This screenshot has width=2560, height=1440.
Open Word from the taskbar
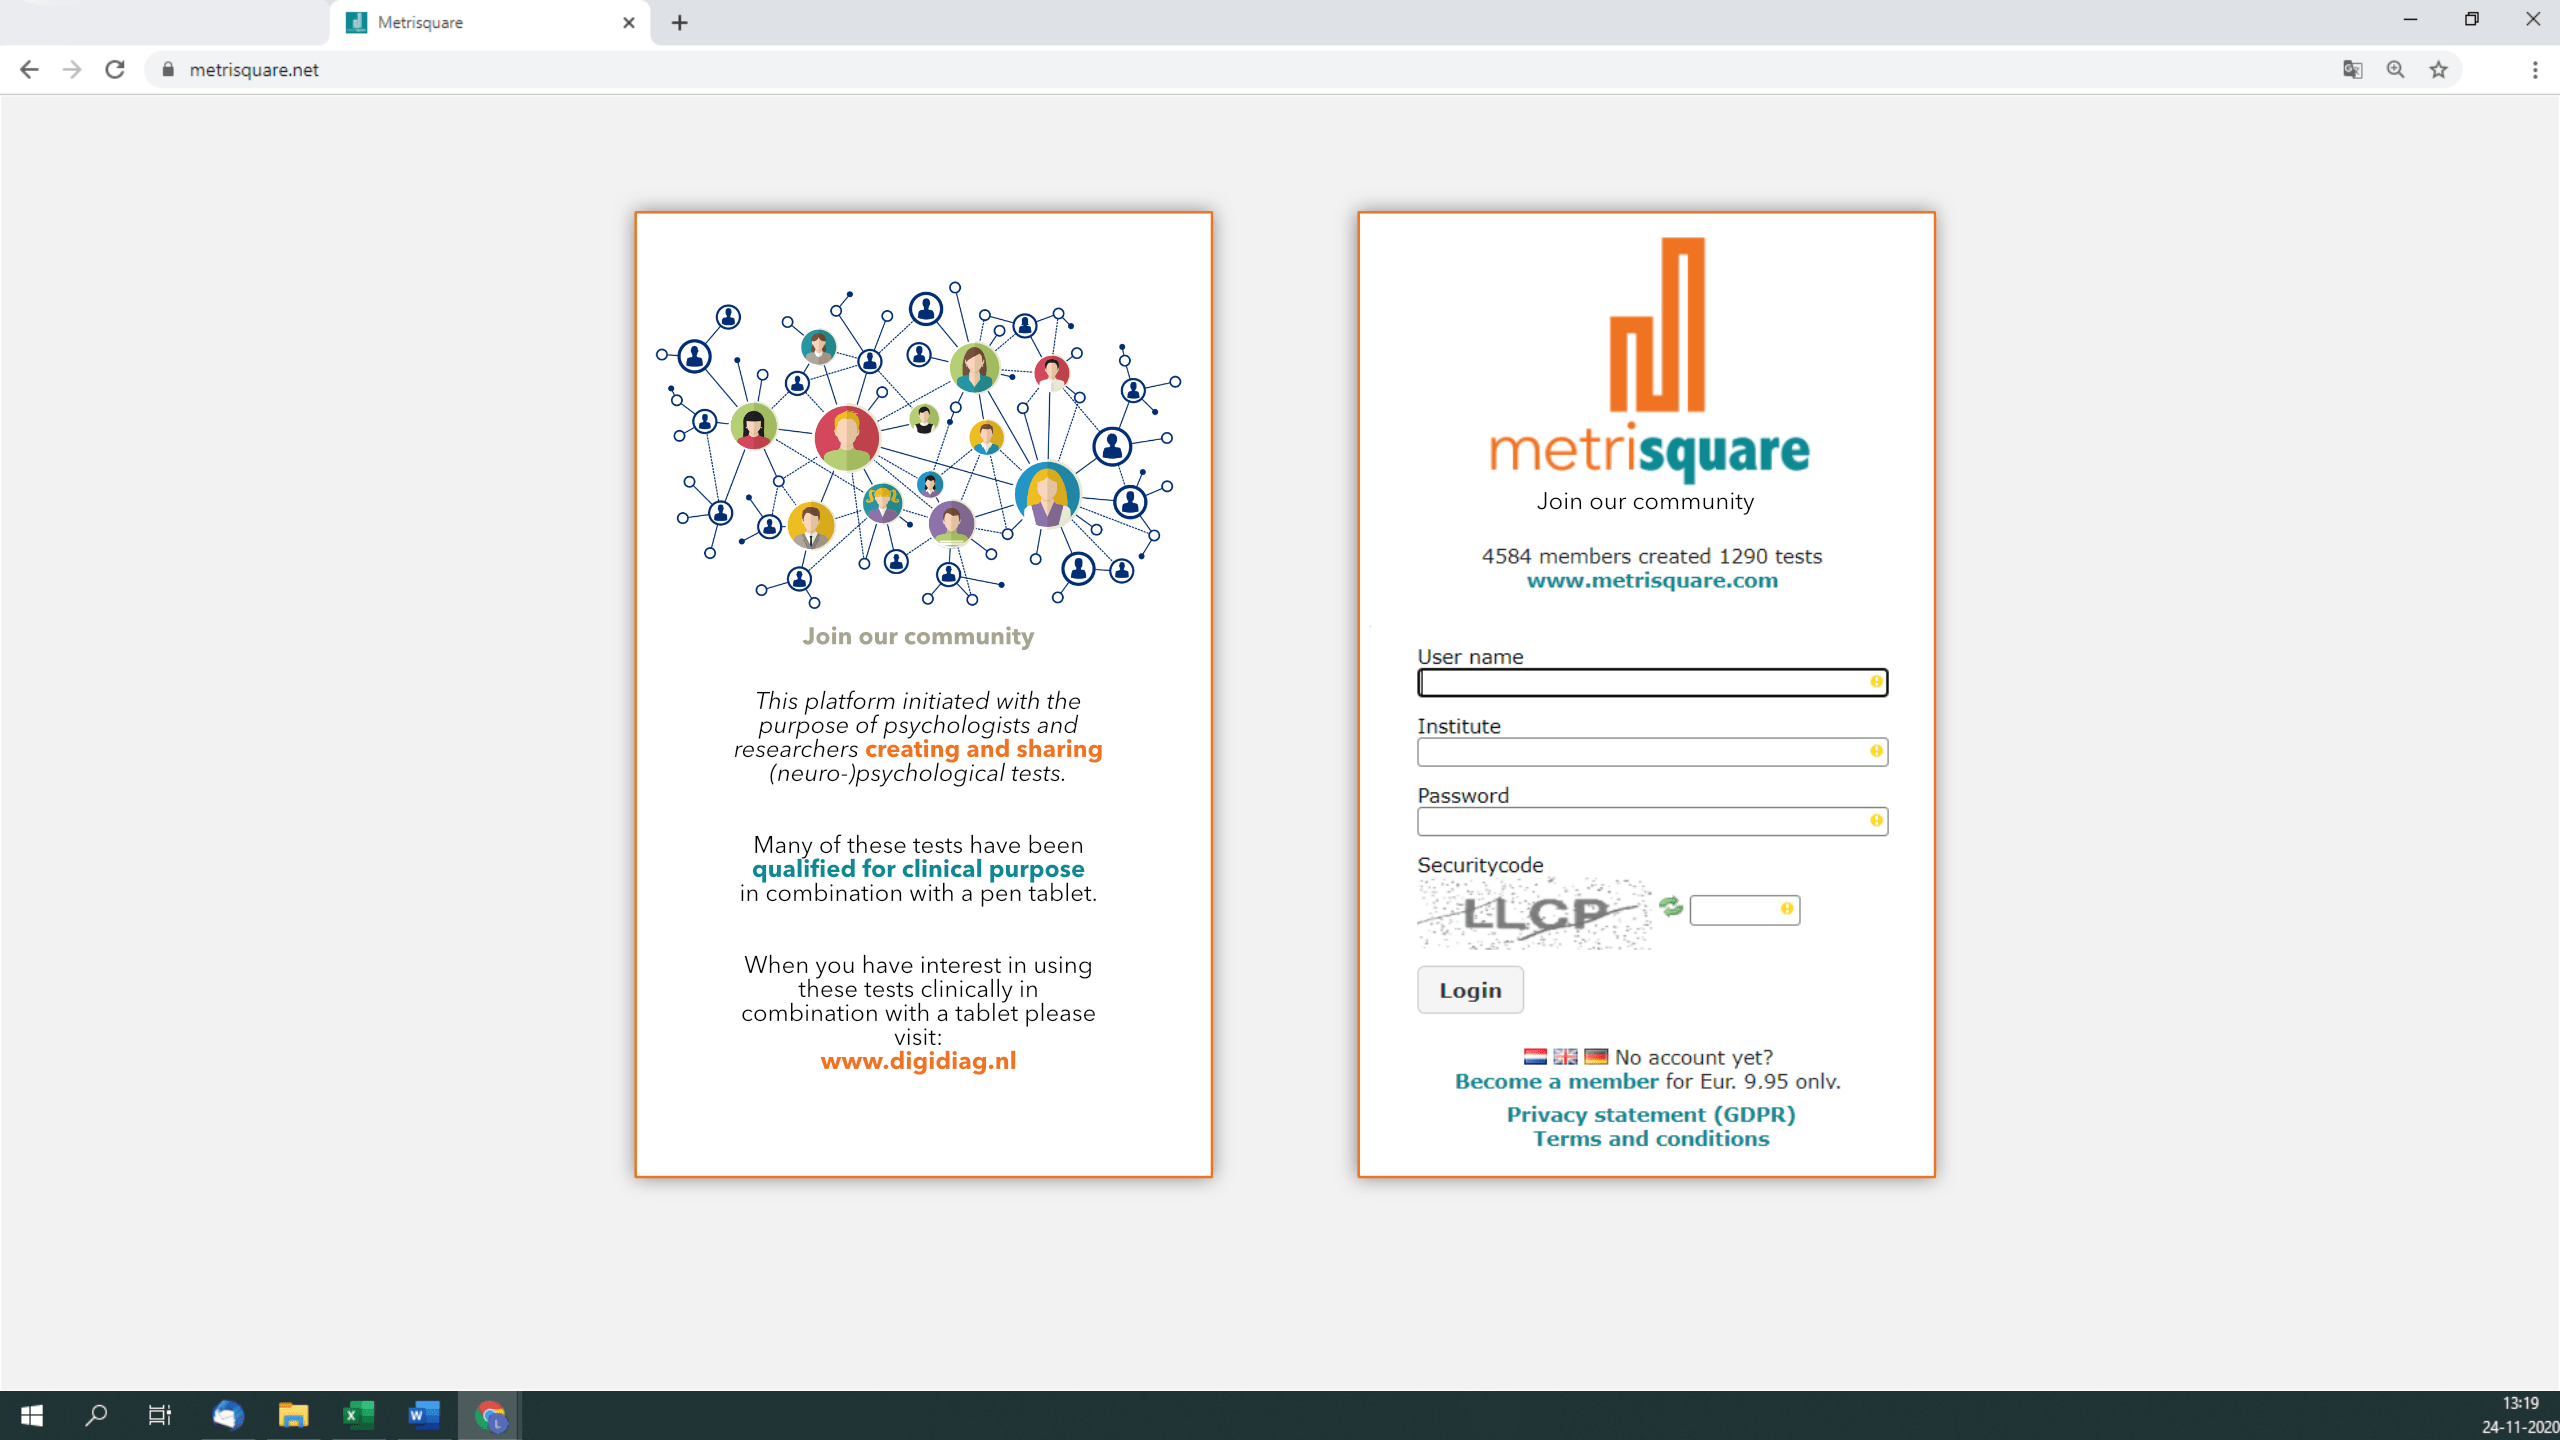point(424,1415)
